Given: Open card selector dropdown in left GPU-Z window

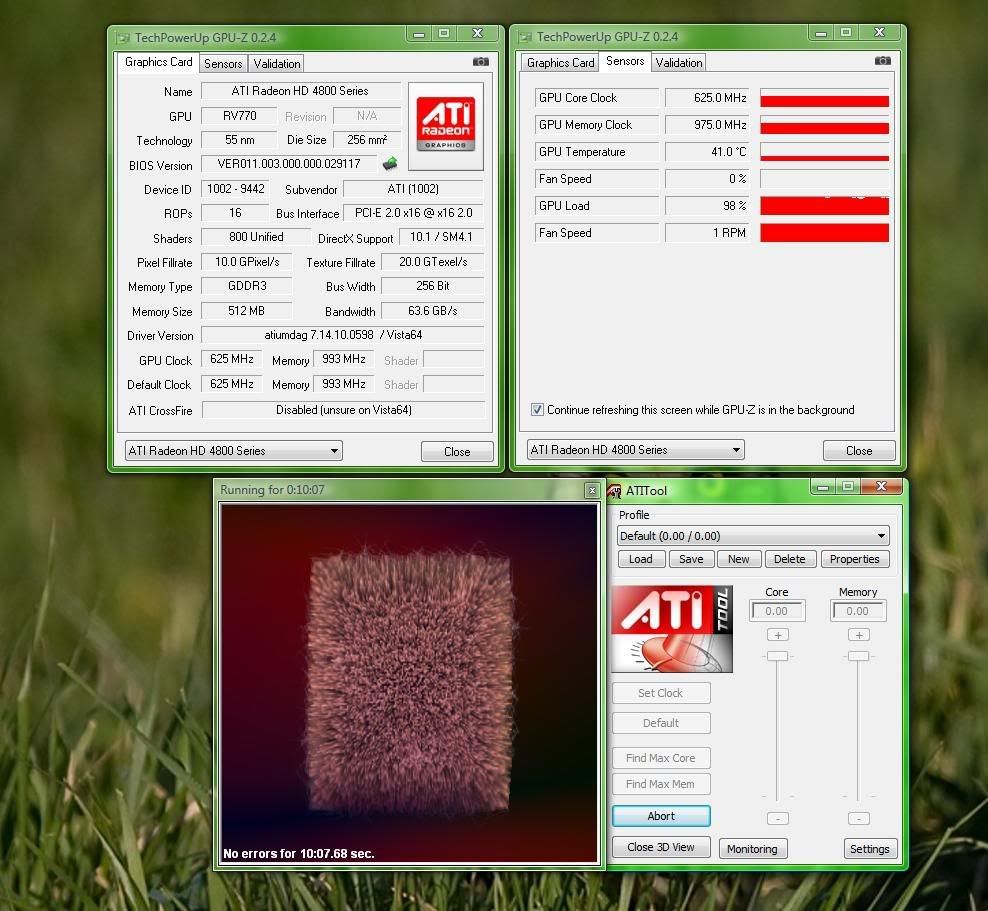Looking at the screenshot, I should click(233, 450).
